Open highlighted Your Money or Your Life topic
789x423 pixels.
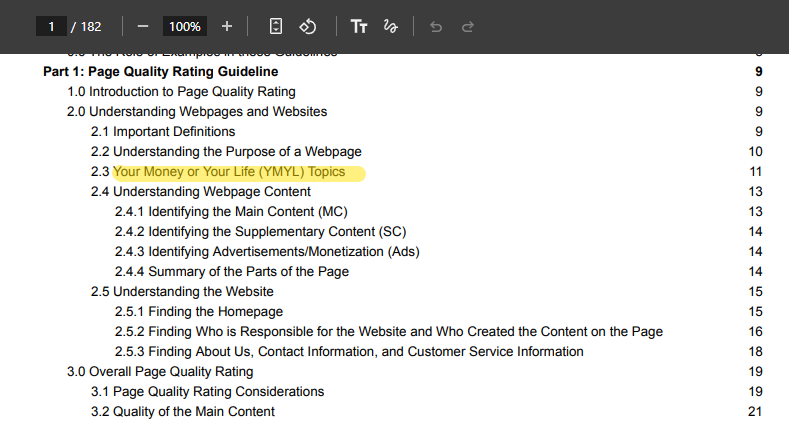[x=229, y=172]
